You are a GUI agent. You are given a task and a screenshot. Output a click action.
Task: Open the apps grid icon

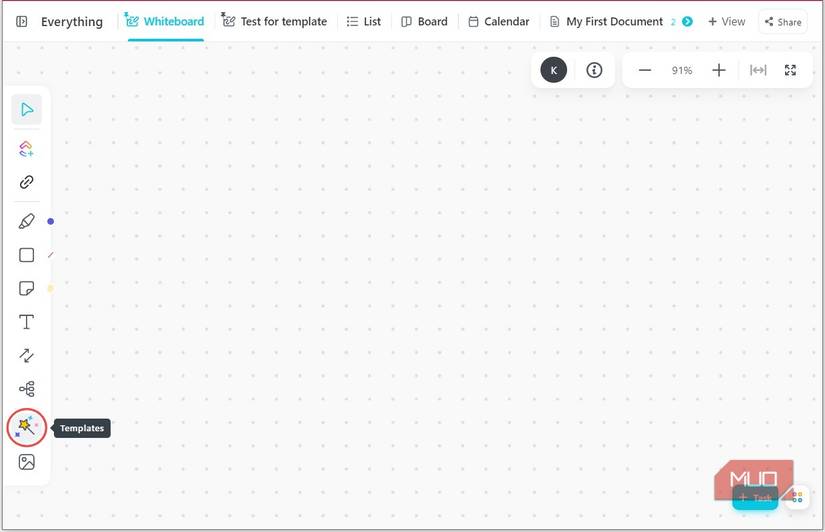pos(797,497)
